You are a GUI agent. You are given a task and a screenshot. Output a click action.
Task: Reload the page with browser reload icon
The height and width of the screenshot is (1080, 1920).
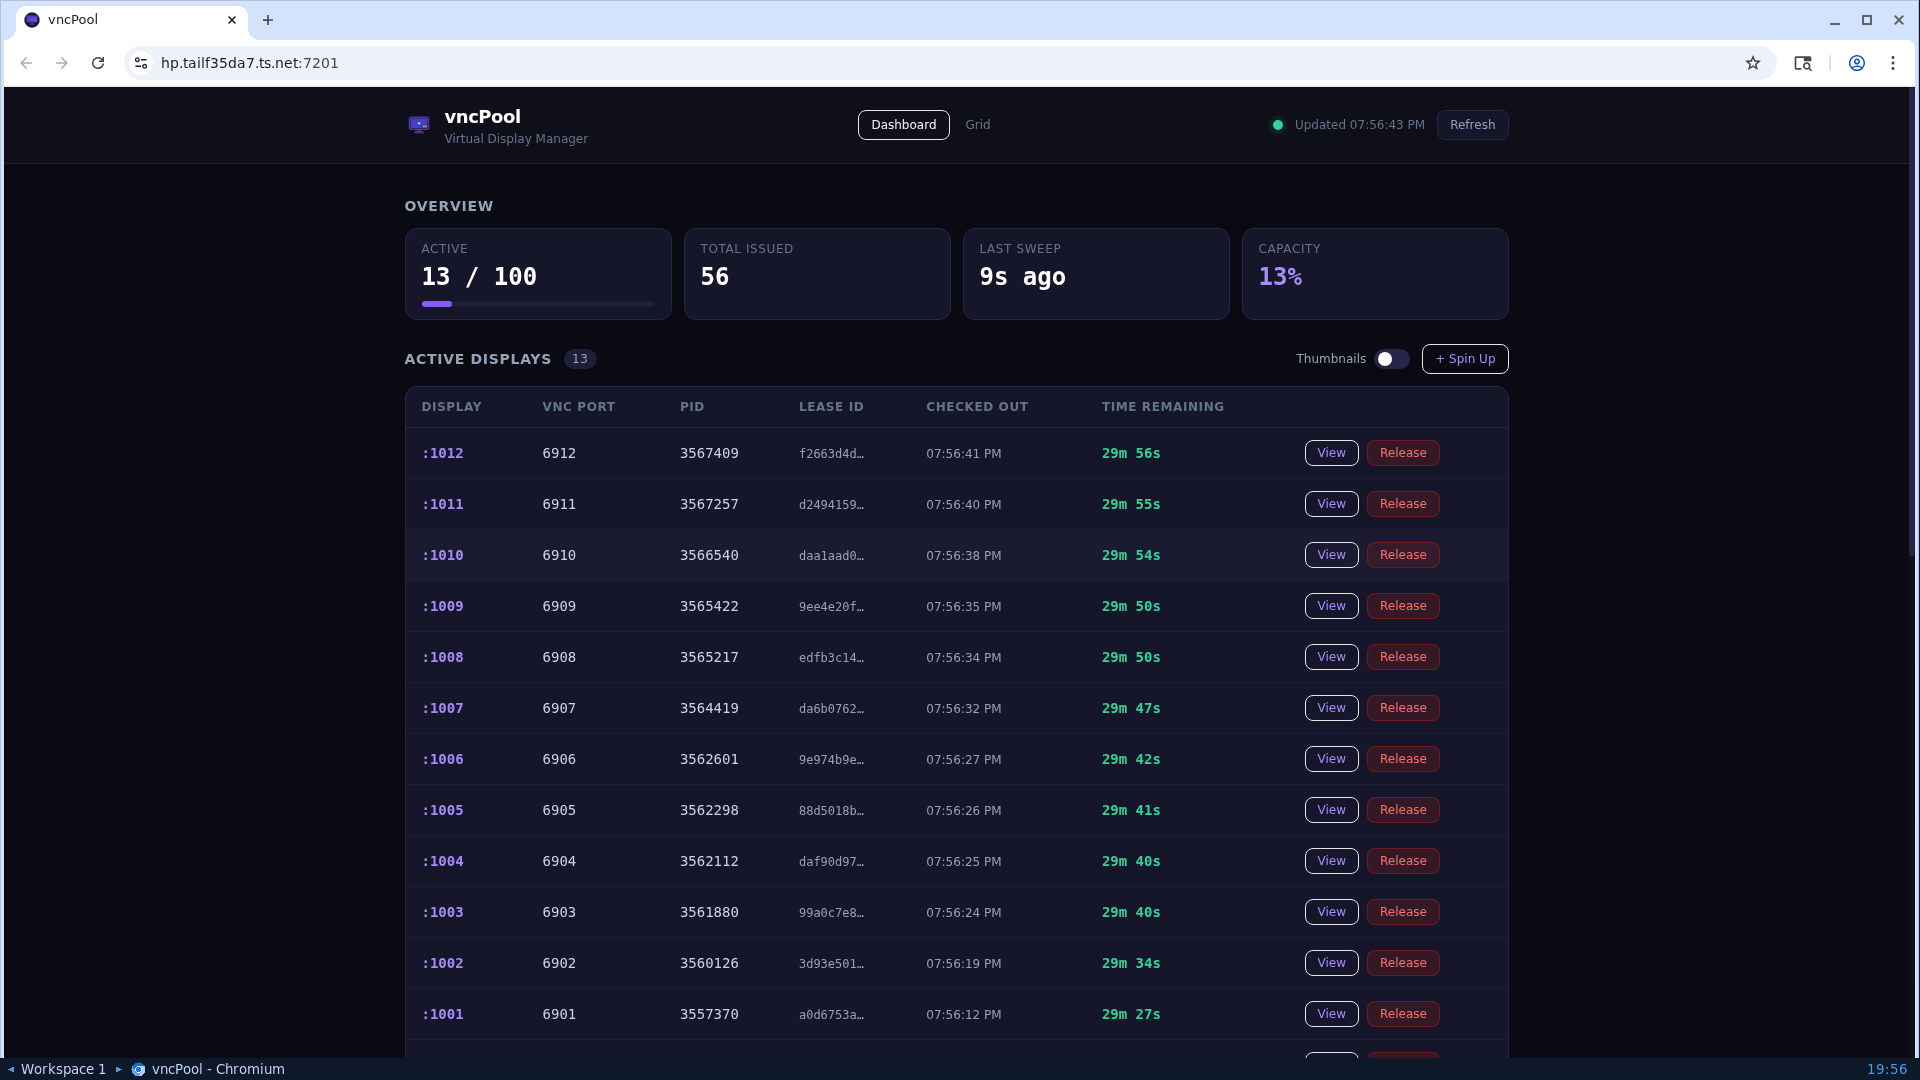pos(98,63)
